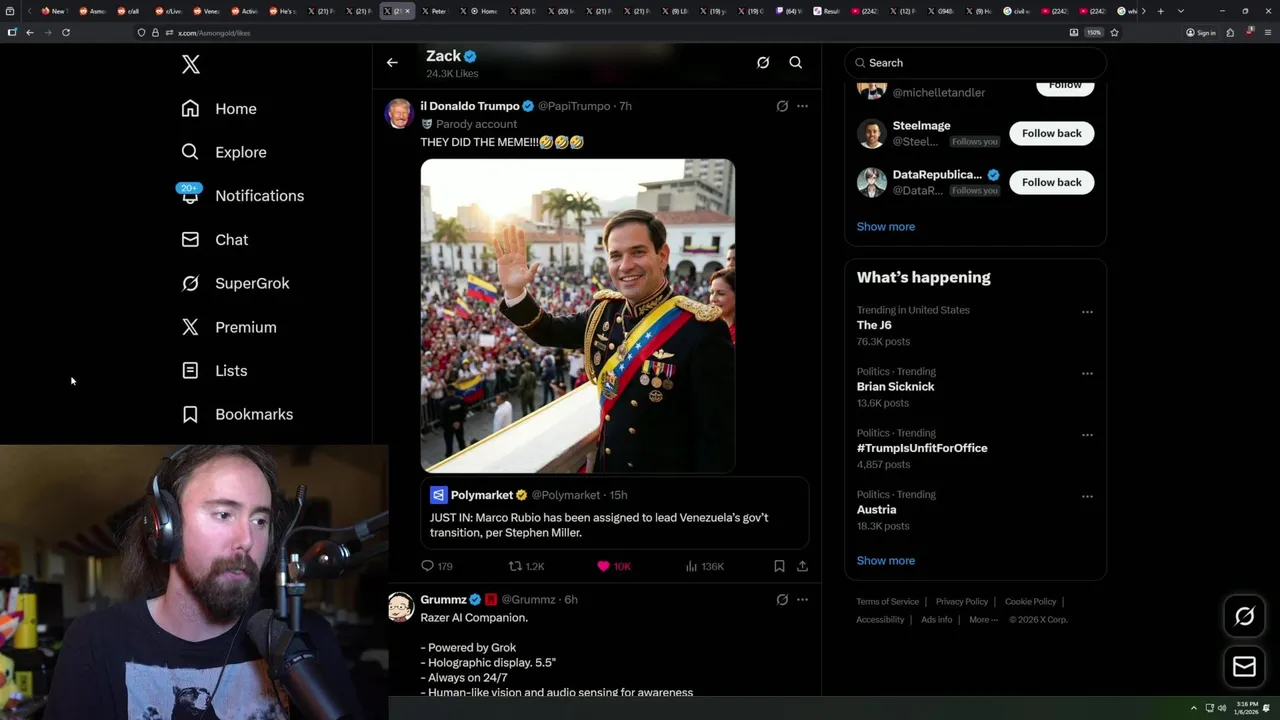This screenshot has width=1280, height=720.
Task: Click the browser back arrow
Action: click(30, 32)
